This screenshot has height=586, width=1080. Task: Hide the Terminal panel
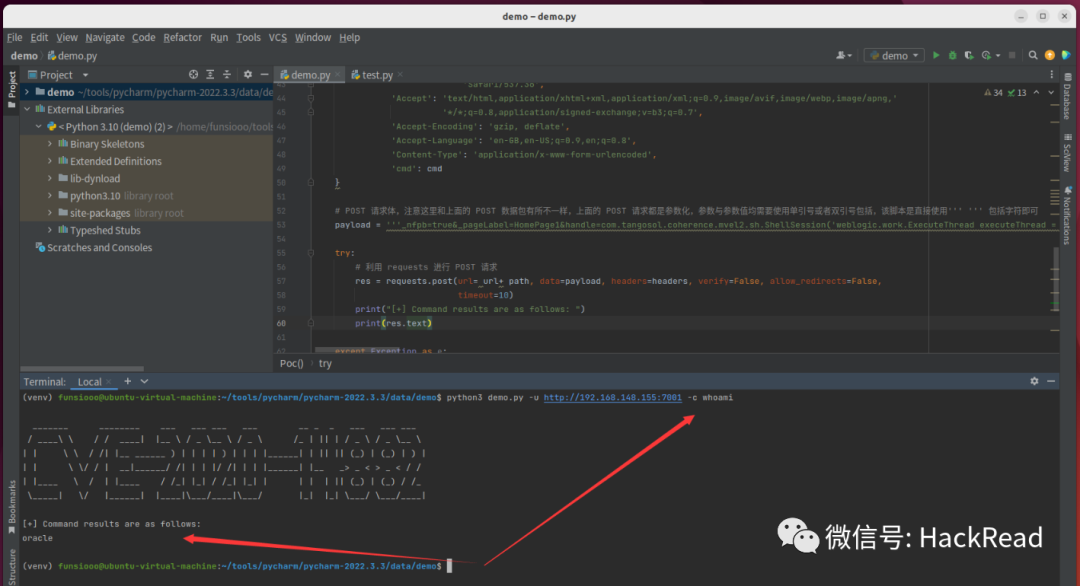tap(1051, 381)
